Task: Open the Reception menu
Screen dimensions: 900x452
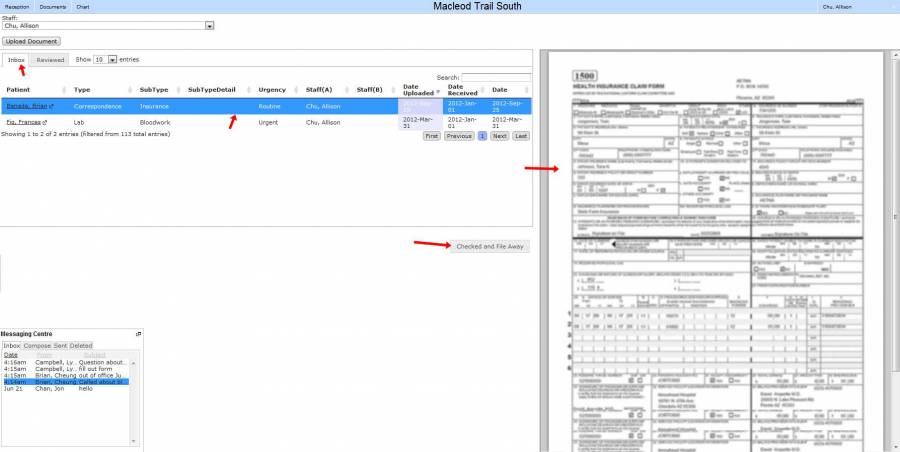Action: click(17, 6)
